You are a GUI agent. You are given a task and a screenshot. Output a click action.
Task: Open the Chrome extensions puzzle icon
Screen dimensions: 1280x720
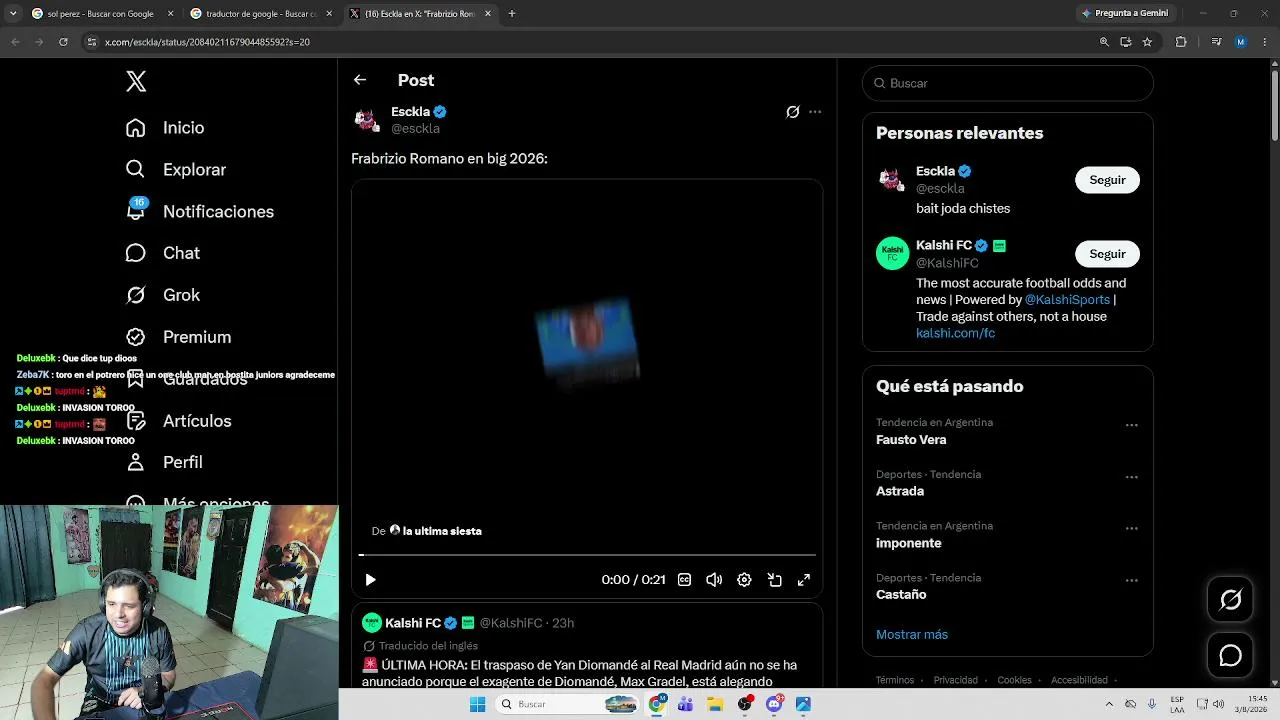pyautogui.click(x=1181, y=42)
